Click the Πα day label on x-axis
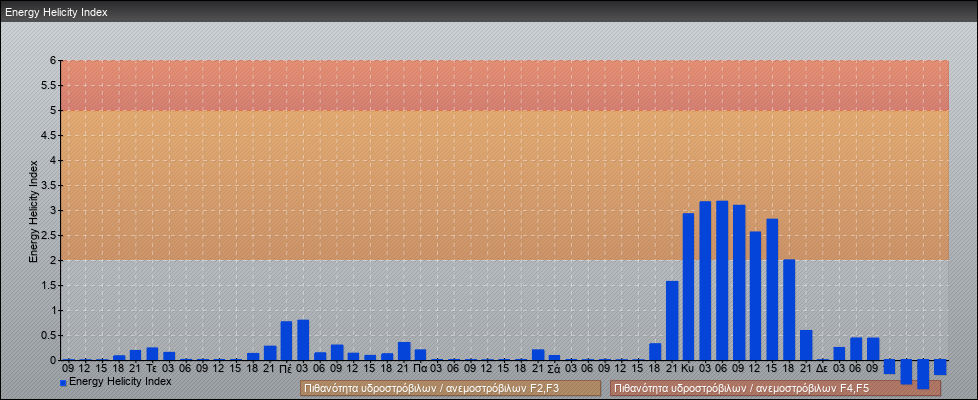Image resolution: width=978 pixels, height=400 pixels. click(x=420, y=369)
